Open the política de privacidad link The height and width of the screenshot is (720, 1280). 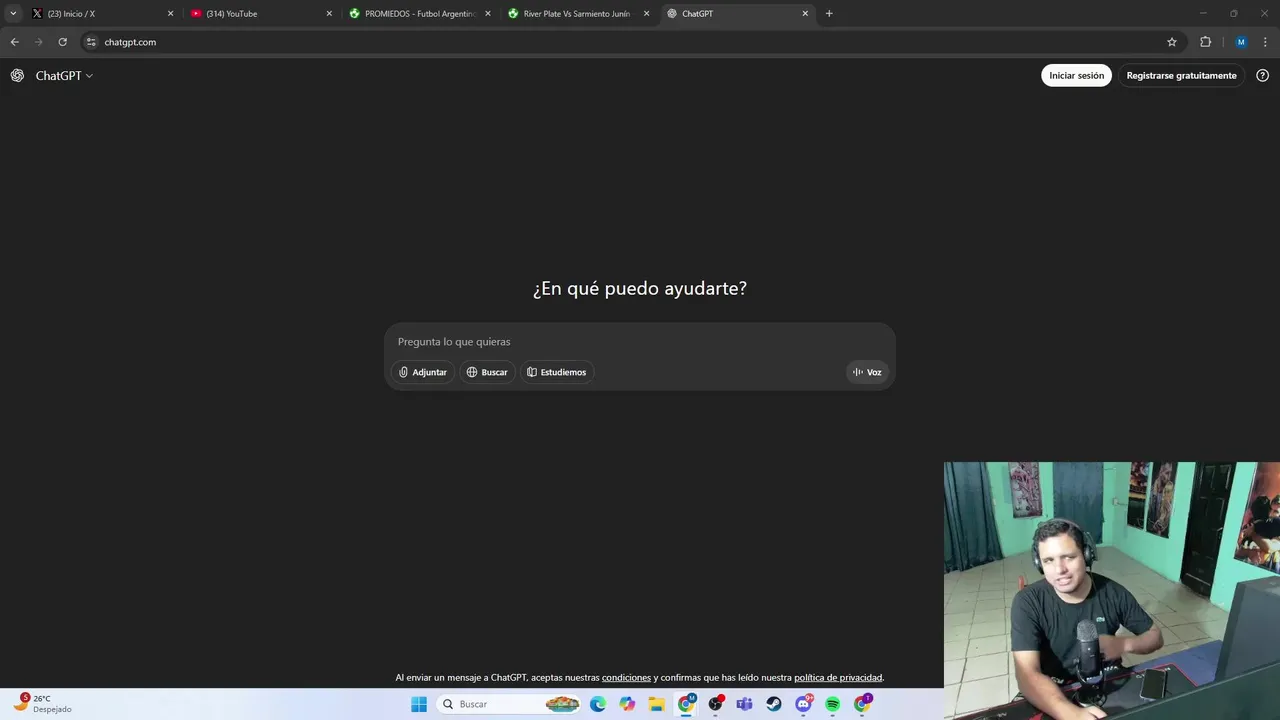838,678
